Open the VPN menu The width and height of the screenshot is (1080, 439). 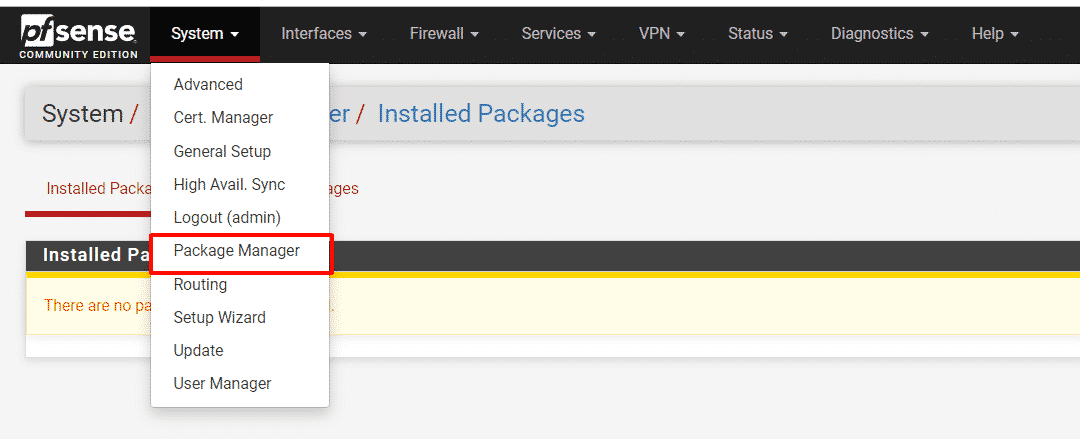[662, 34]
